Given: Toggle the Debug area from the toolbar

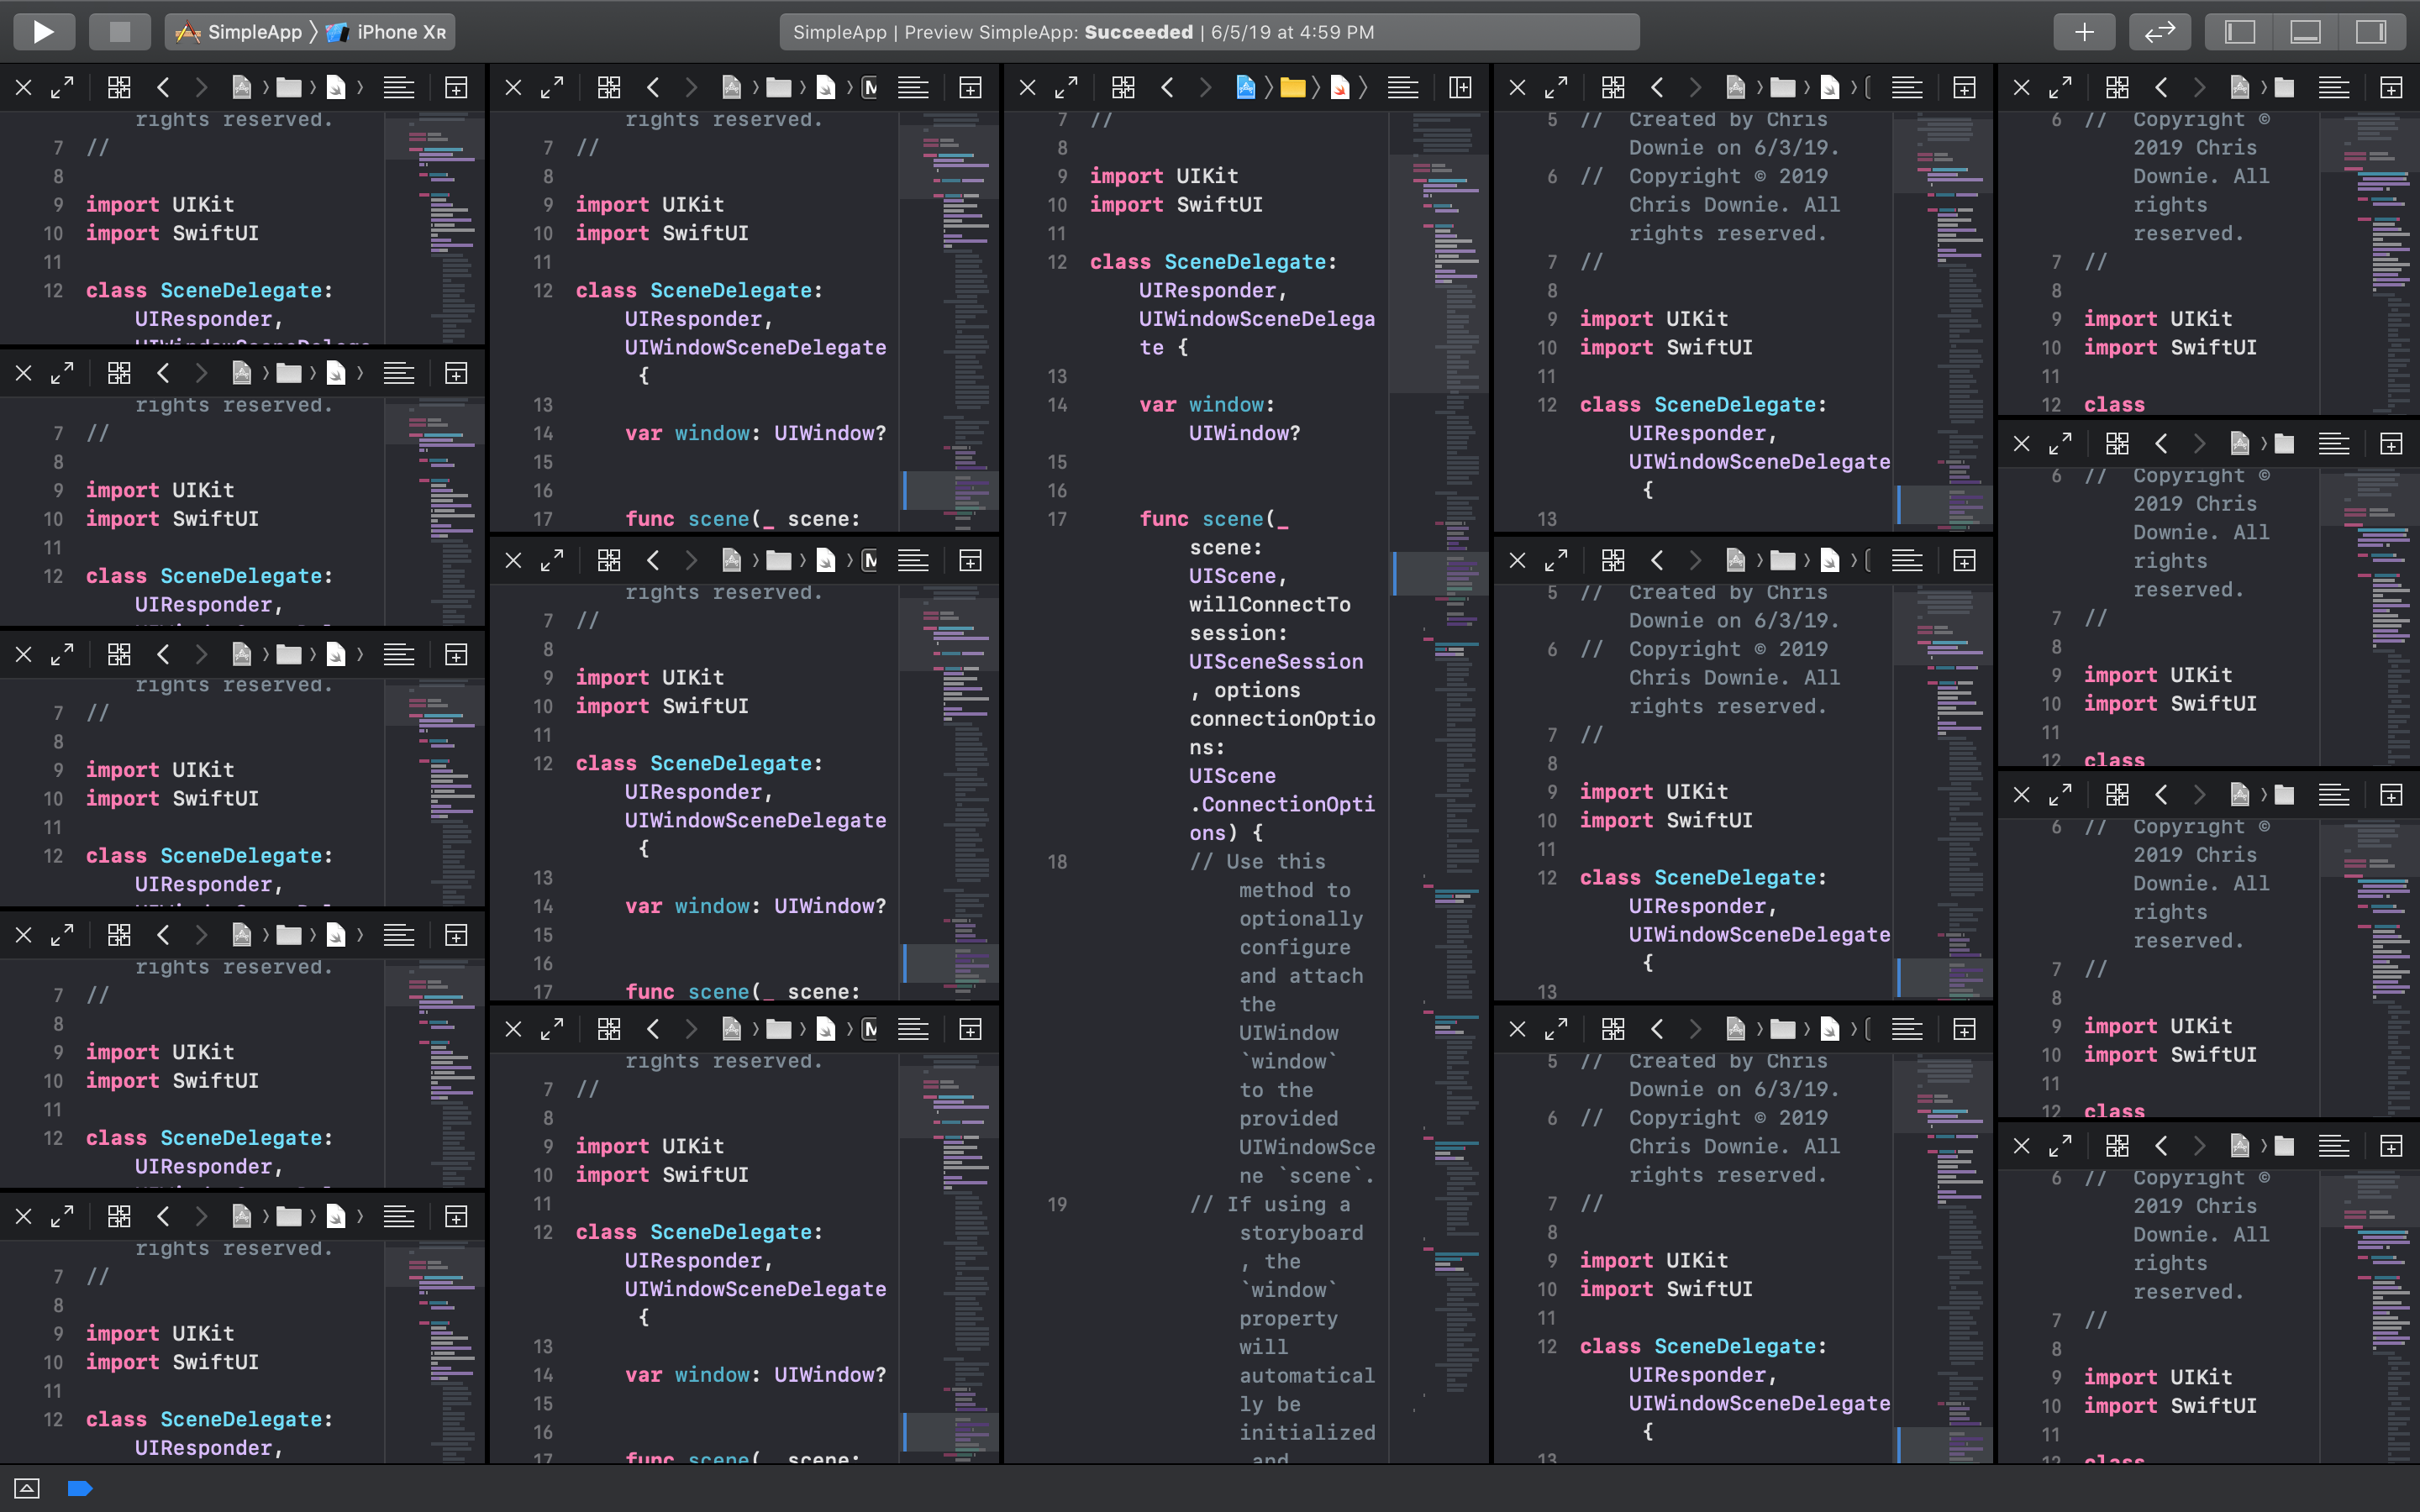Looking at the screenshot, I should 2306,32.
